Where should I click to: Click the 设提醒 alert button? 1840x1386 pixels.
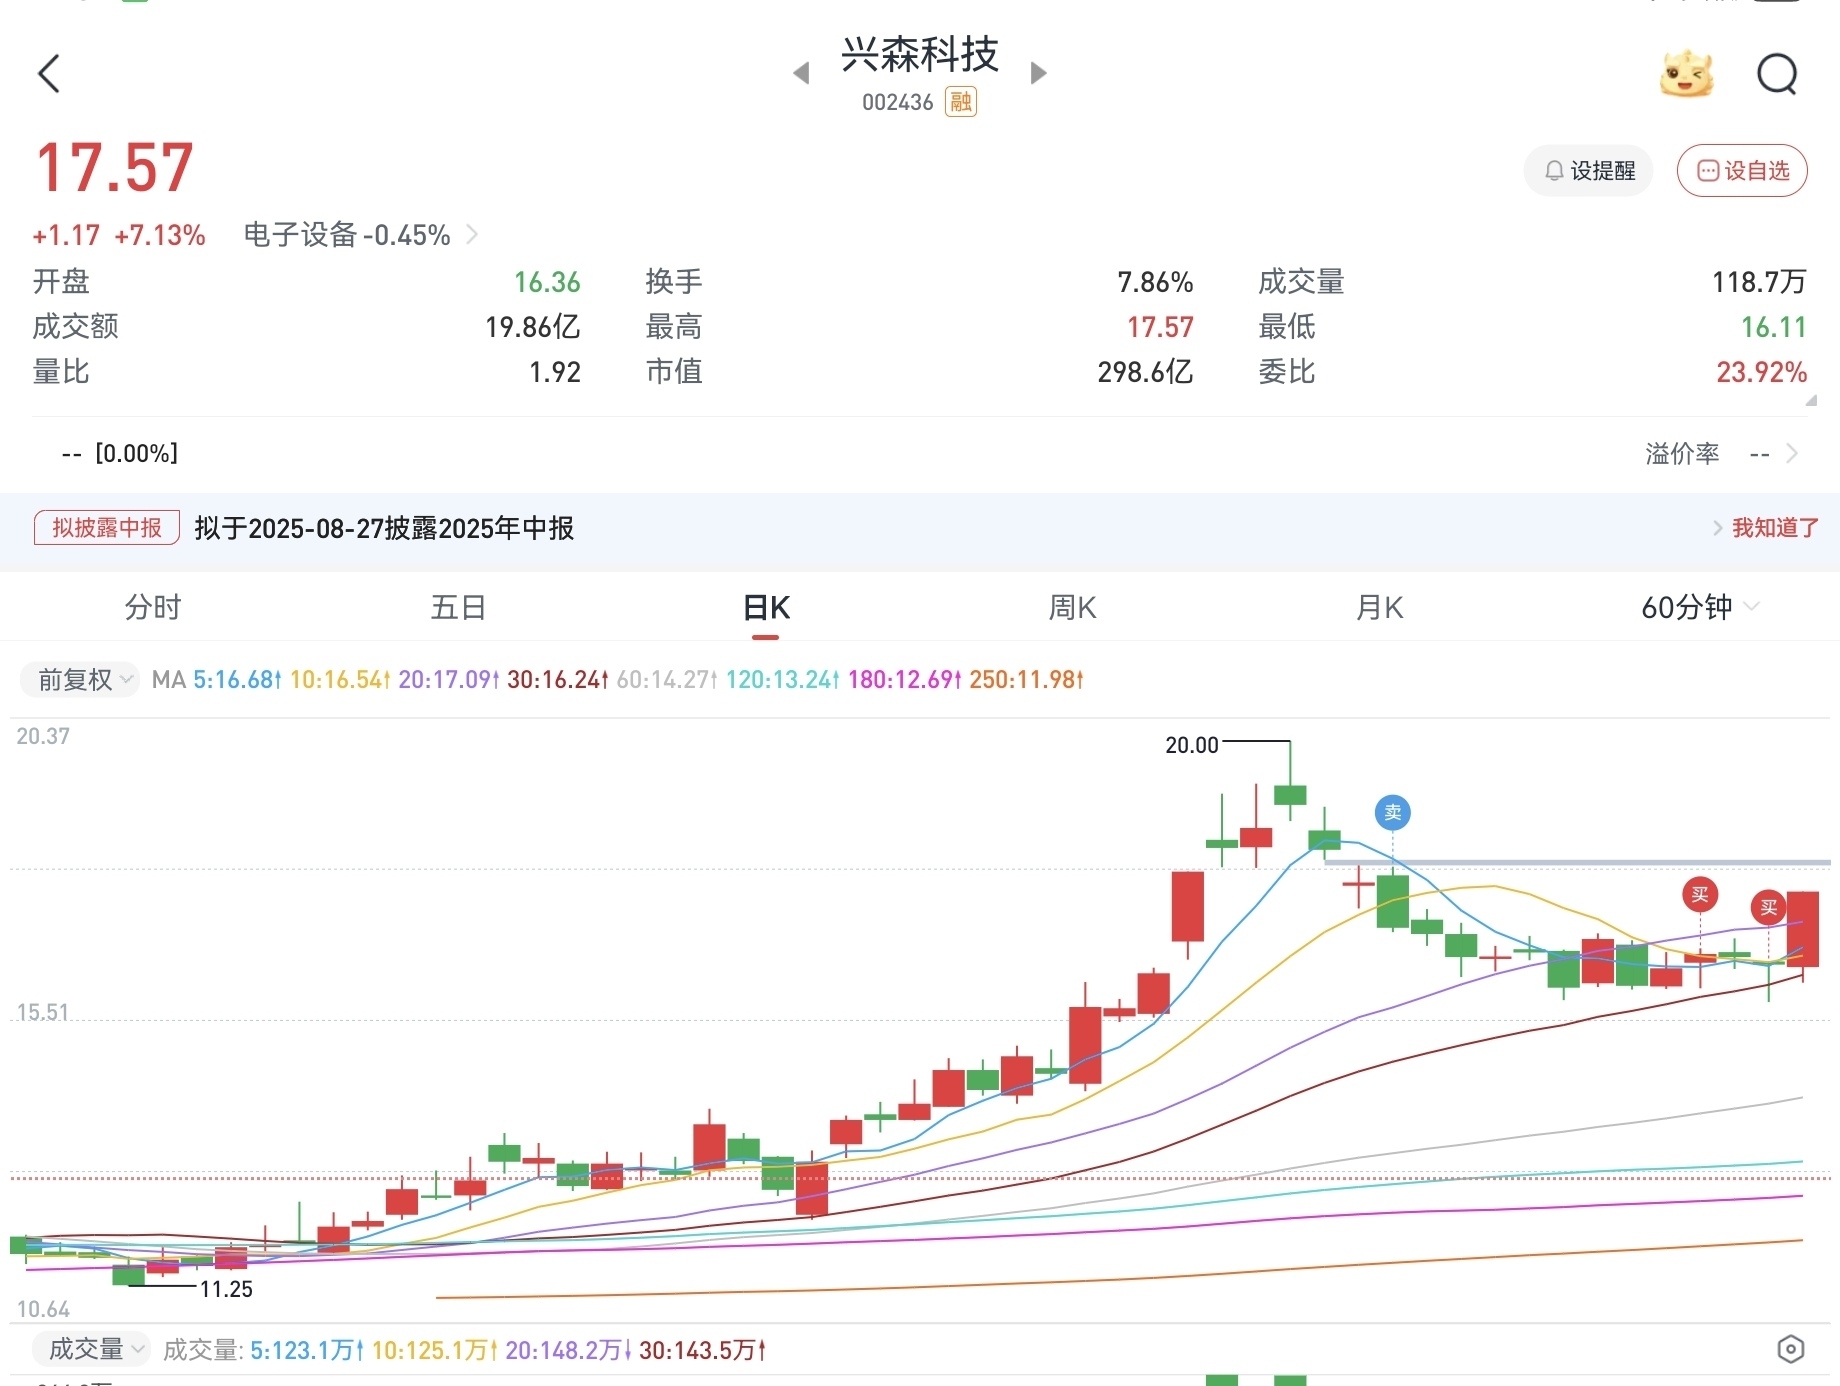tap(1588, 170)
